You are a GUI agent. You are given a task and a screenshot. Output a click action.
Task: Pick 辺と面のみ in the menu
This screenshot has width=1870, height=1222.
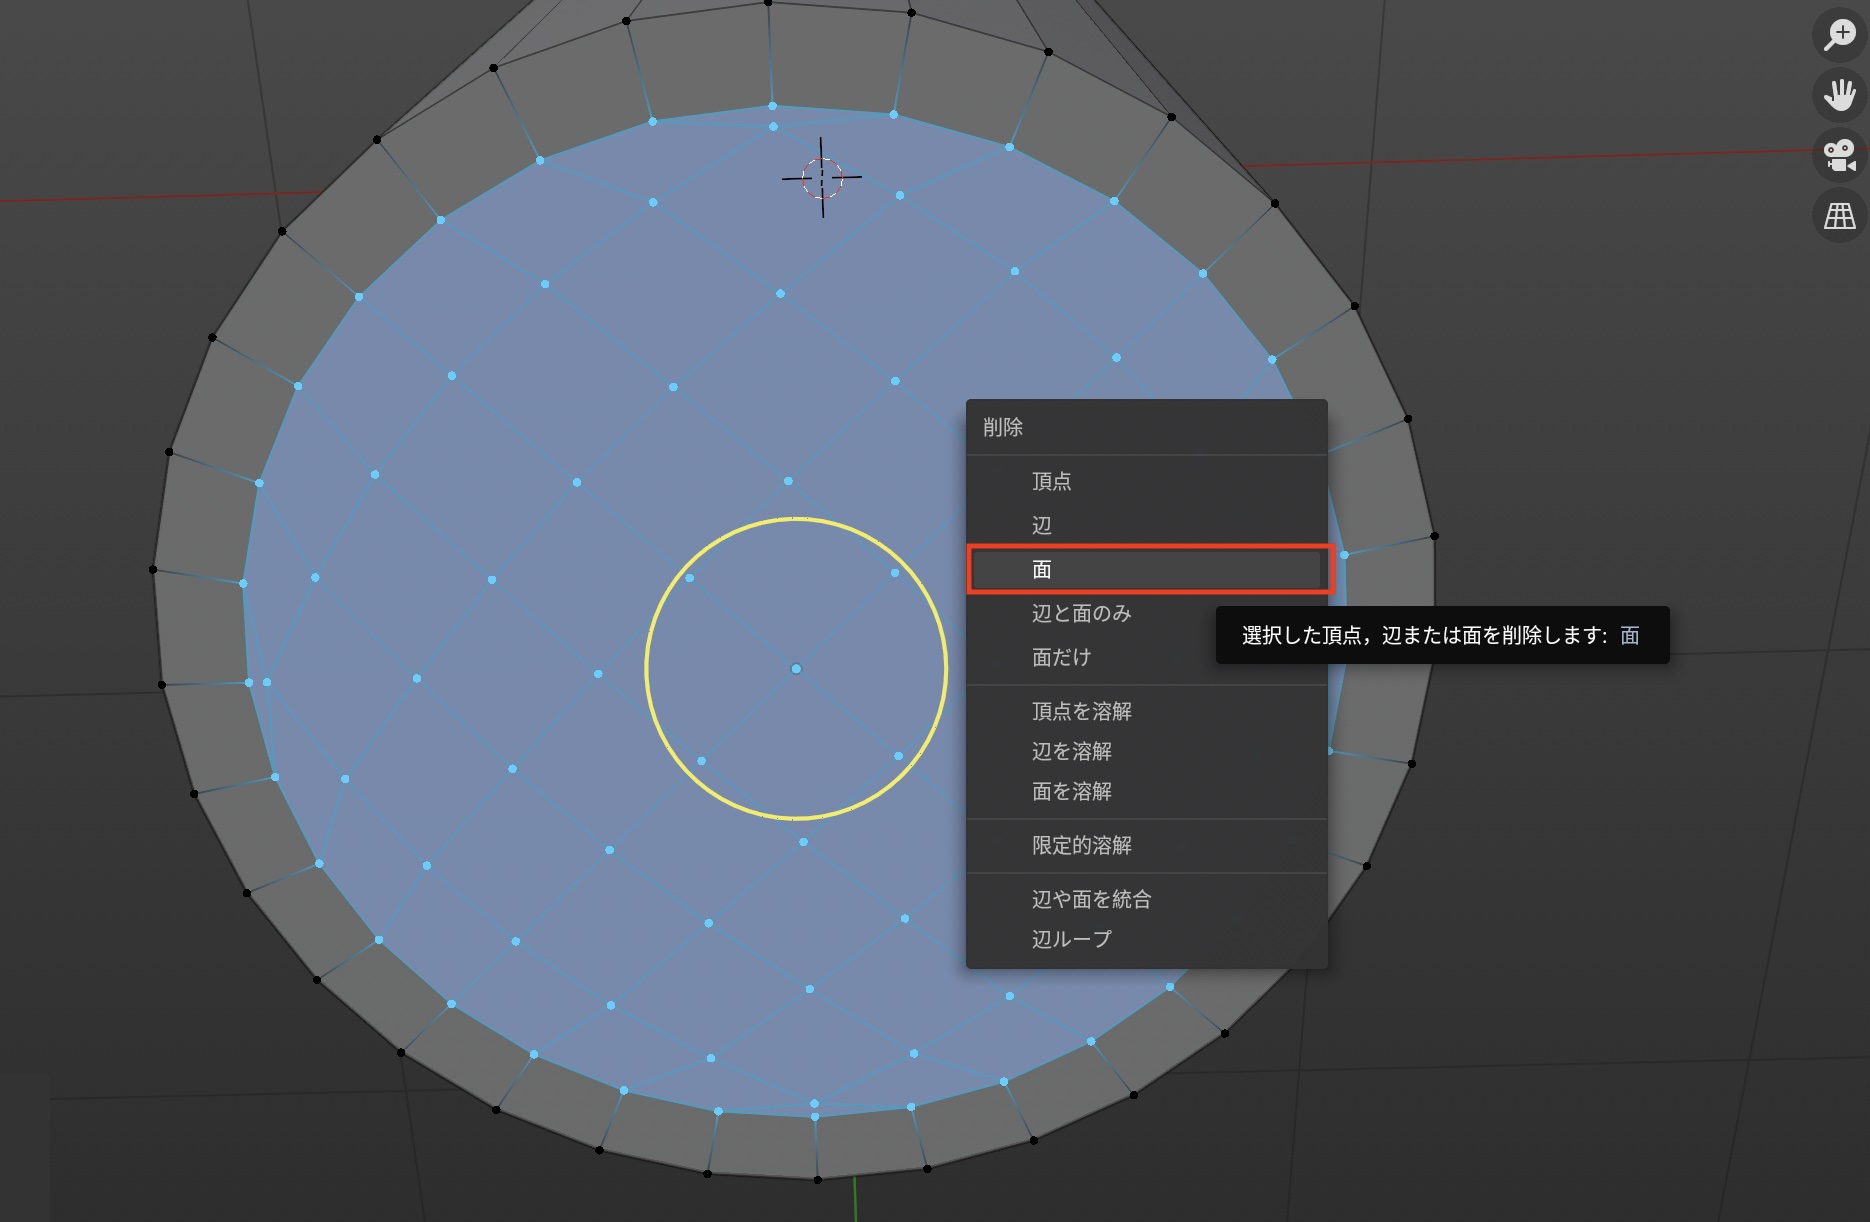(1081, 613)
